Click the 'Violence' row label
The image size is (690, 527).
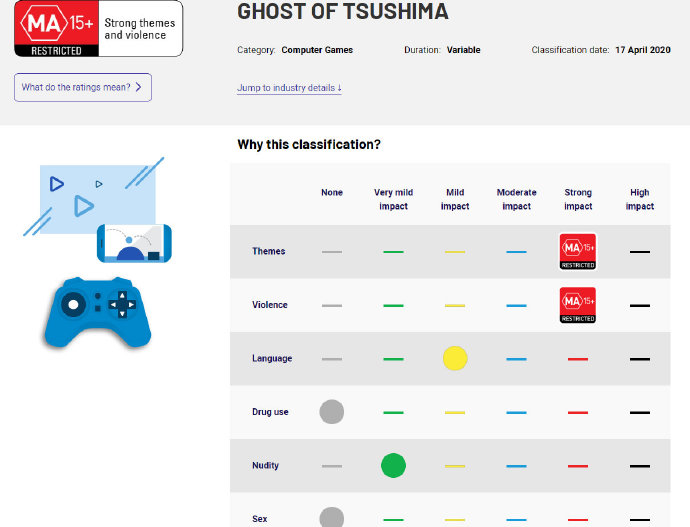[270, 305]
